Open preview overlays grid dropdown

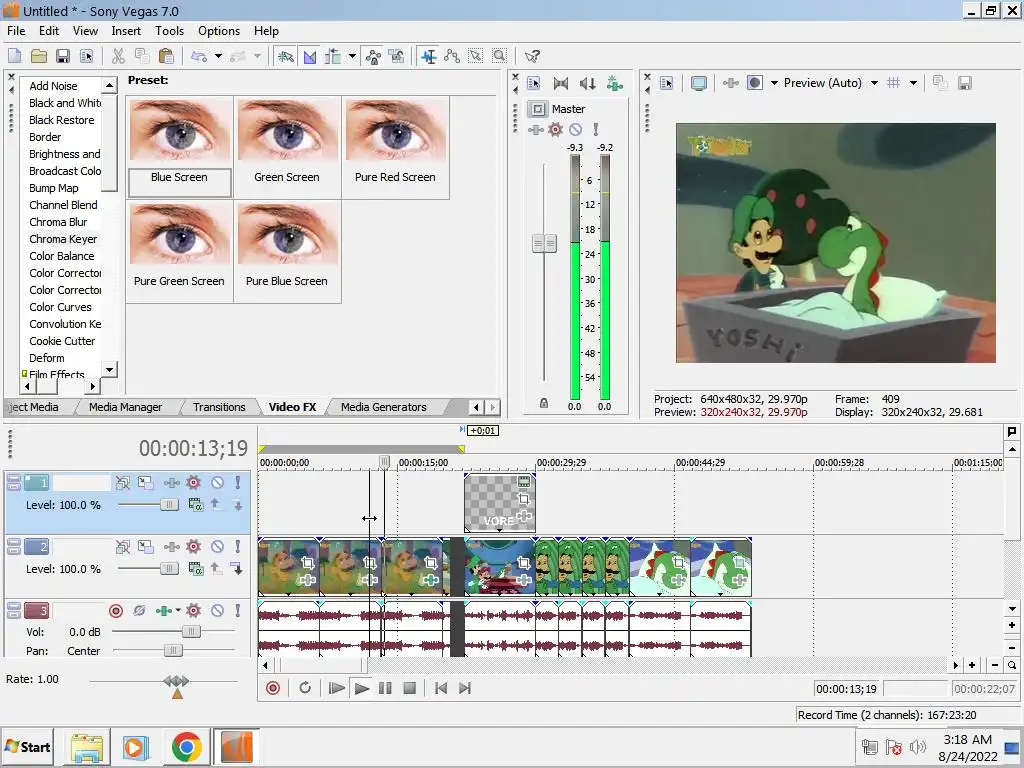[x=913, y=83]
